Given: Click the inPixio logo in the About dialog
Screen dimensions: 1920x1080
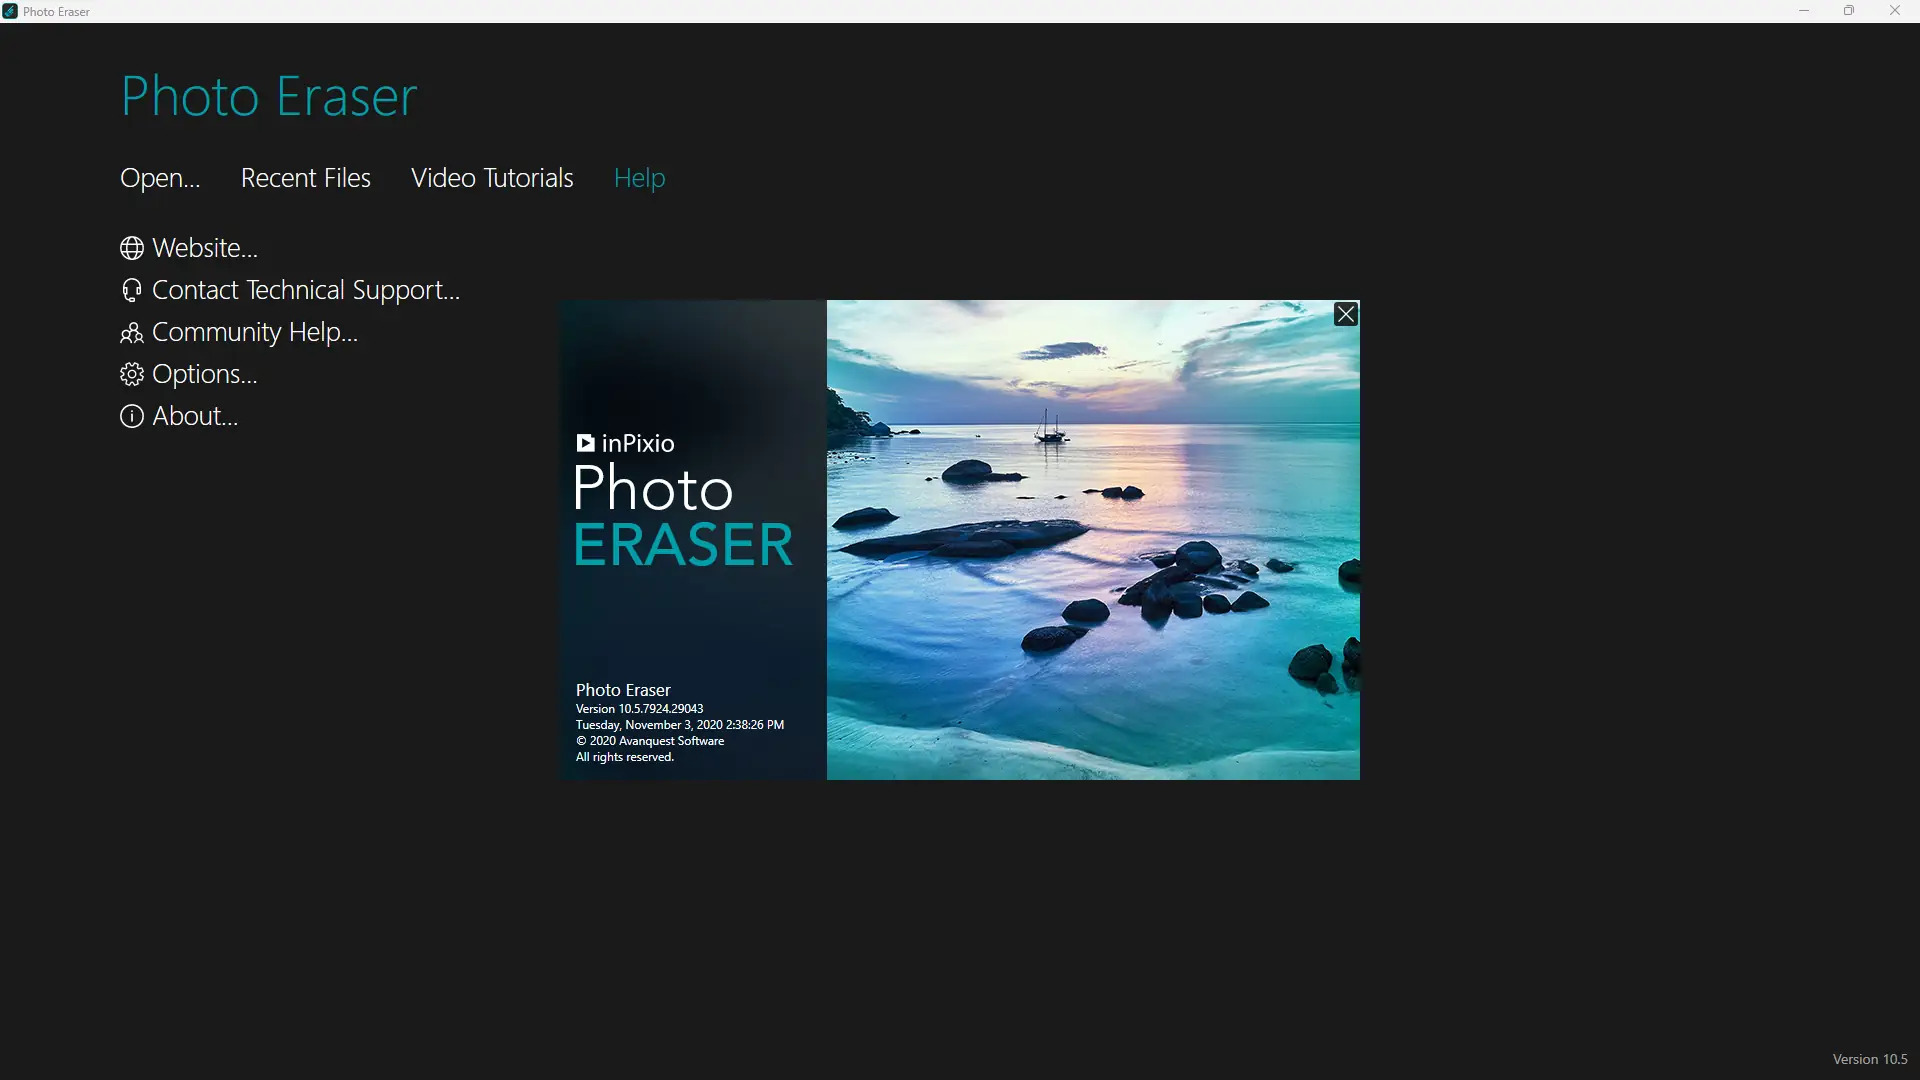Looking at the screenshot, I should [624, 443].
